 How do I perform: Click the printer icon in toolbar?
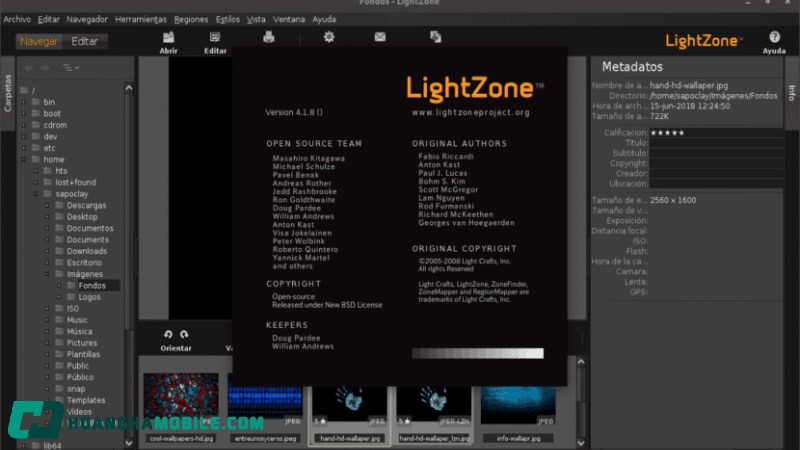point(268,38)
